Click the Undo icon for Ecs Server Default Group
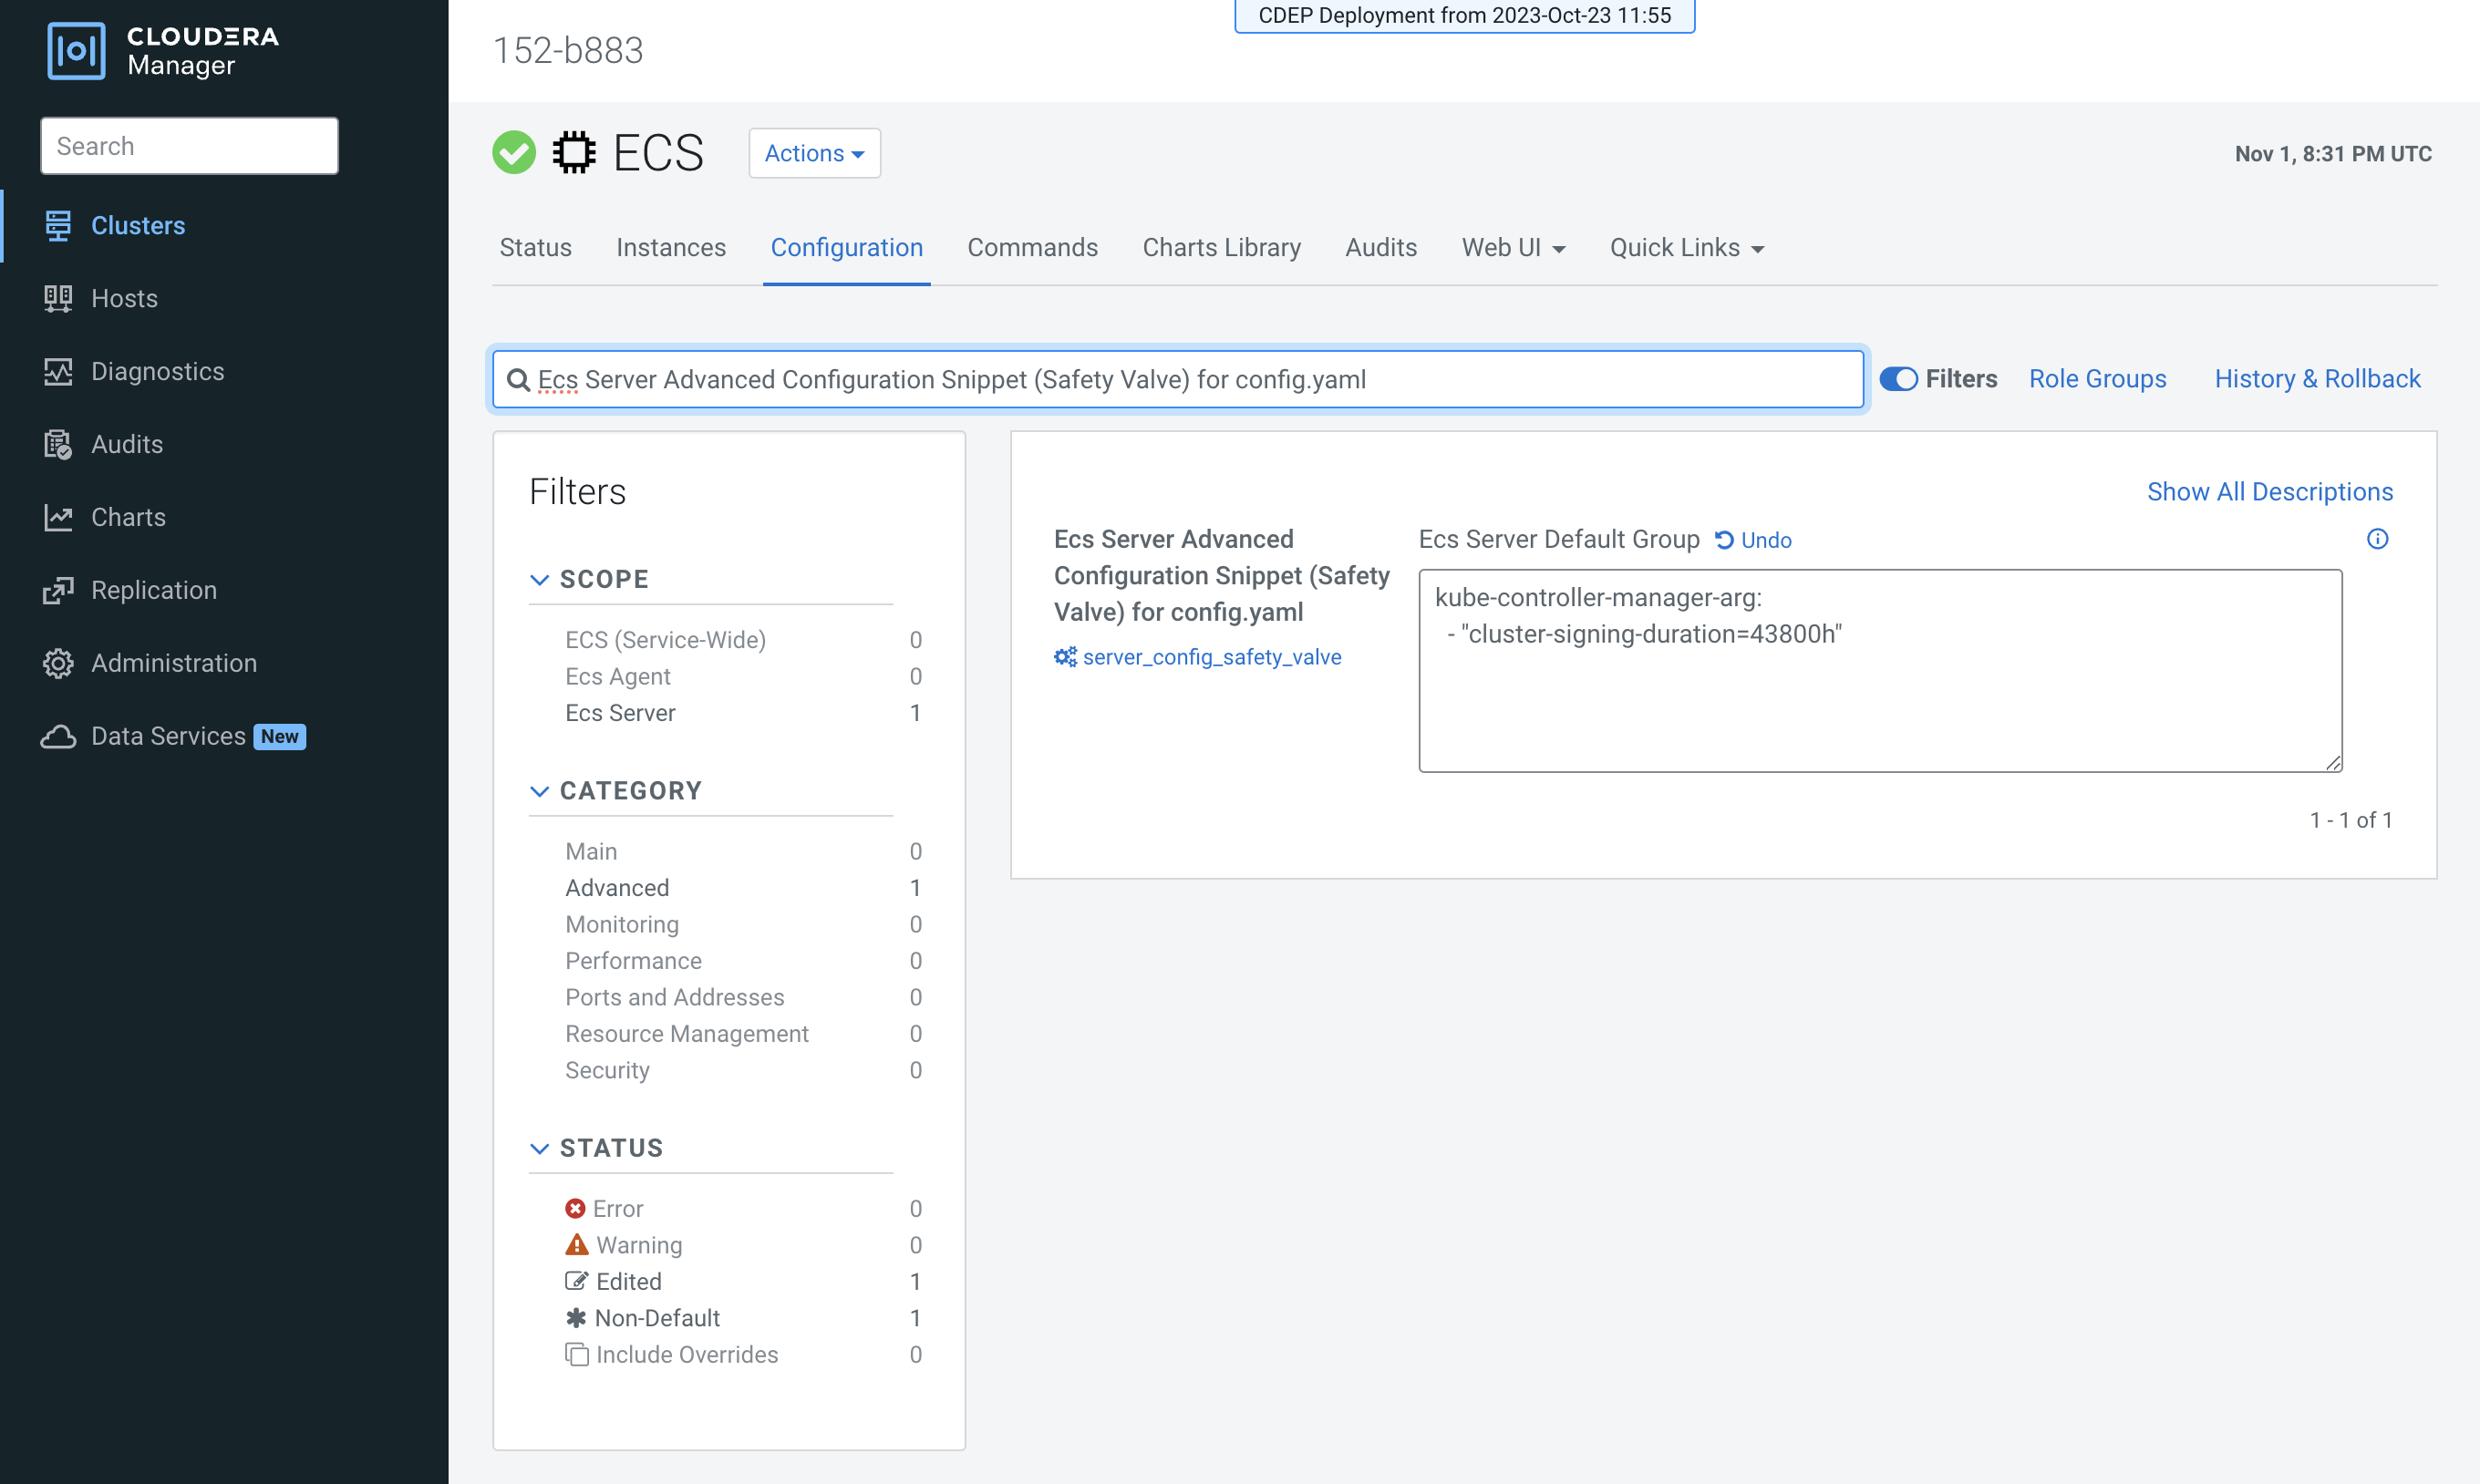Image resolution: width=2480 pixels, height=1484 pixels. point(1724,540)
